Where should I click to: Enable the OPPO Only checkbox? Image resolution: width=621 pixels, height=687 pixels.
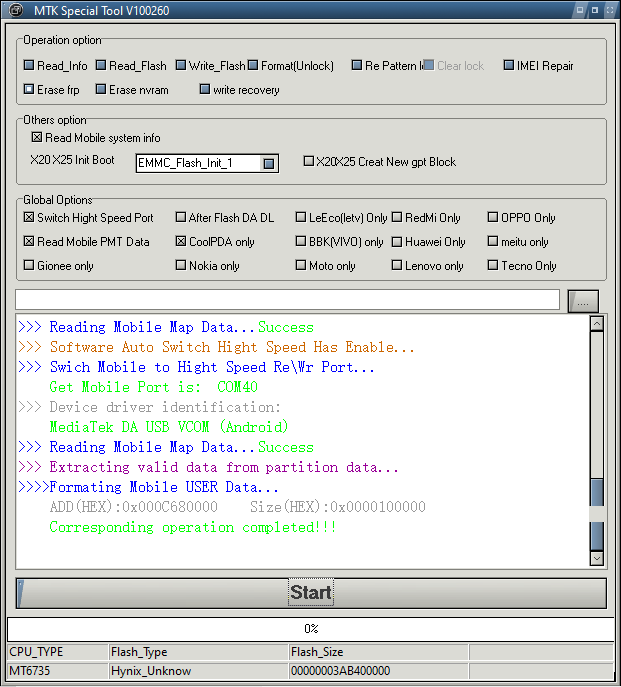click(x=493, y=217)
